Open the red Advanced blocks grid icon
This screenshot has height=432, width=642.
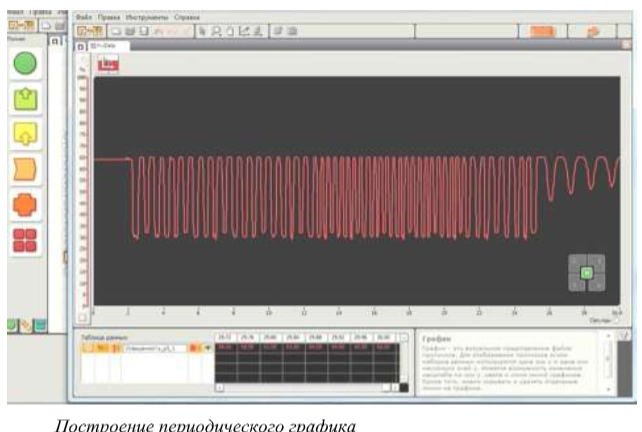(24, 240)
